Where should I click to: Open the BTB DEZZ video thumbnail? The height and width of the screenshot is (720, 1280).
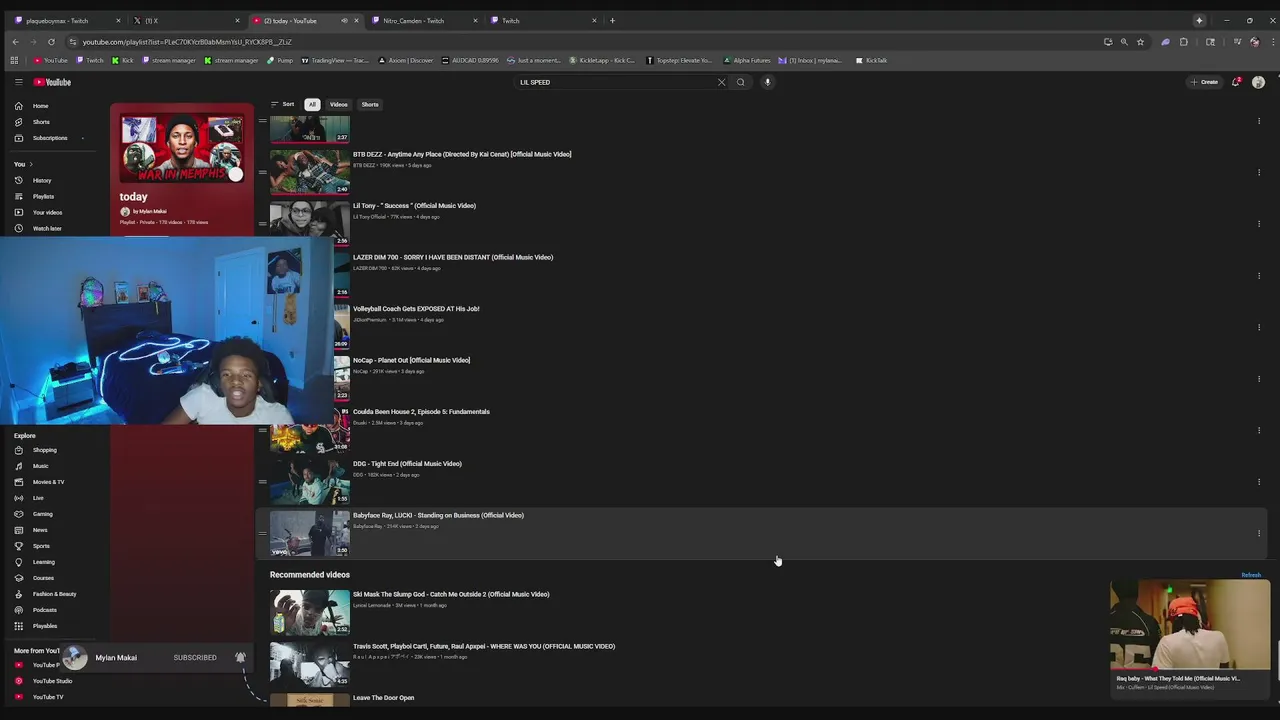click(310, 172)
